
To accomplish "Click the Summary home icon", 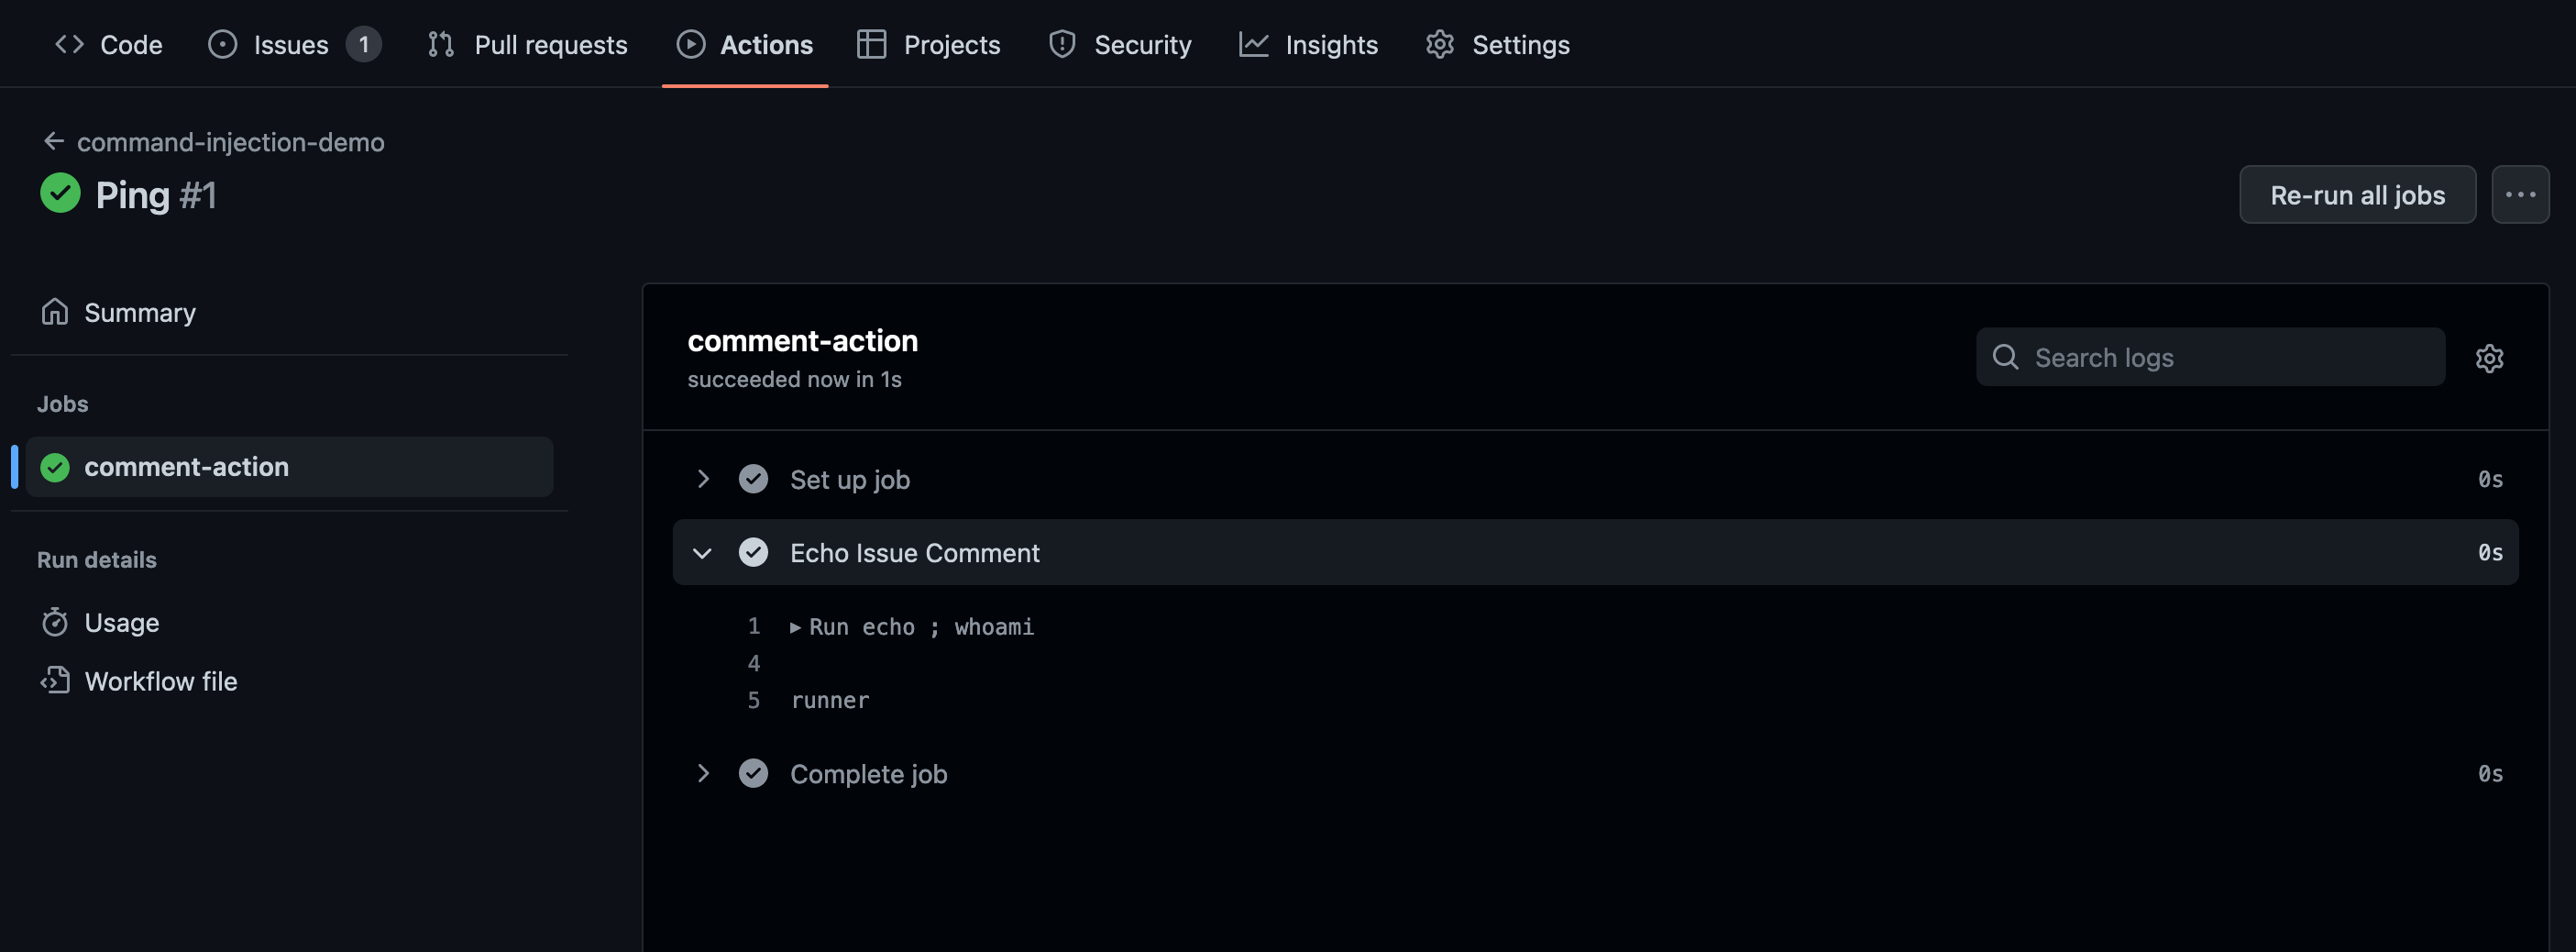I will click(57, 311).
